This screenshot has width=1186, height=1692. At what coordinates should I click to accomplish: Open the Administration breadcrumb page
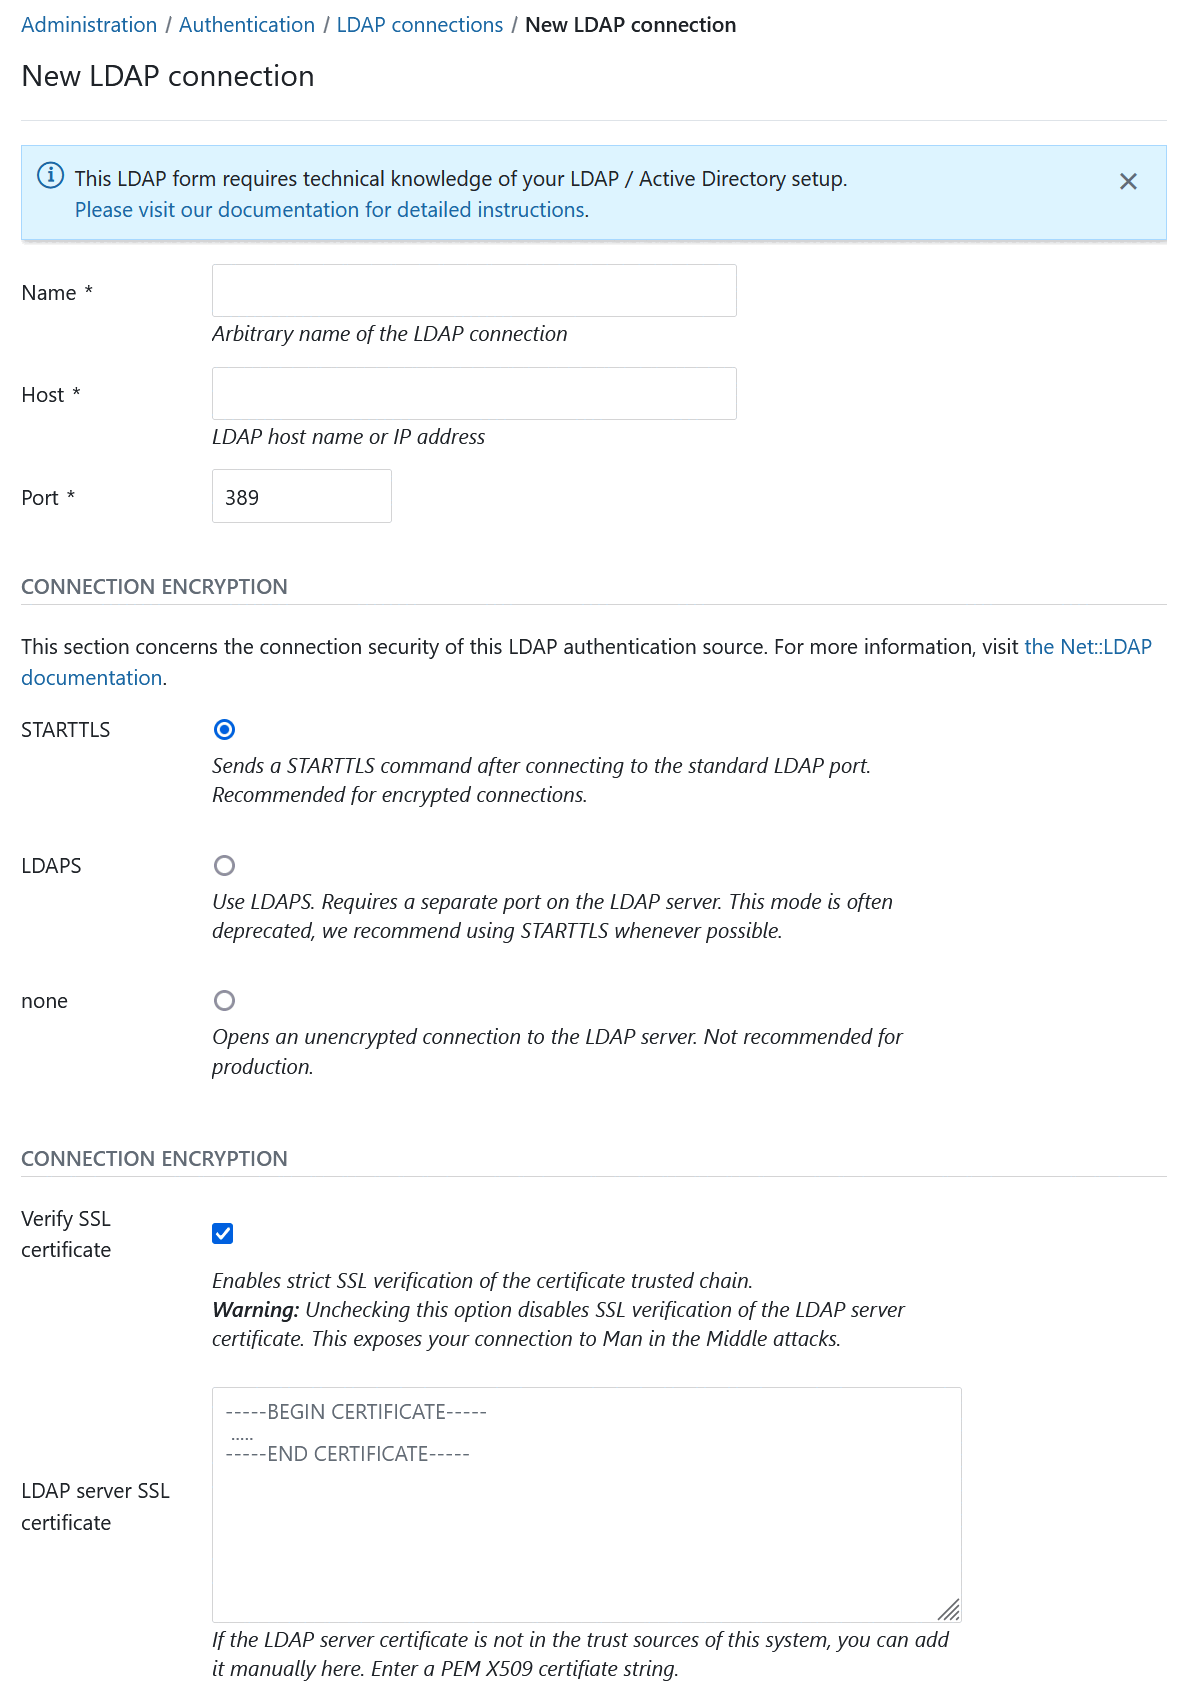88,24
